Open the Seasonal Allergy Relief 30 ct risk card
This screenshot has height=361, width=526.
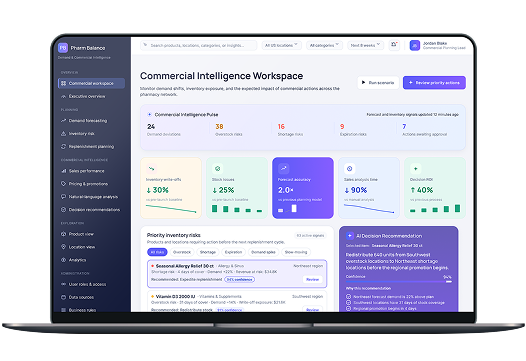pos(237,273)
